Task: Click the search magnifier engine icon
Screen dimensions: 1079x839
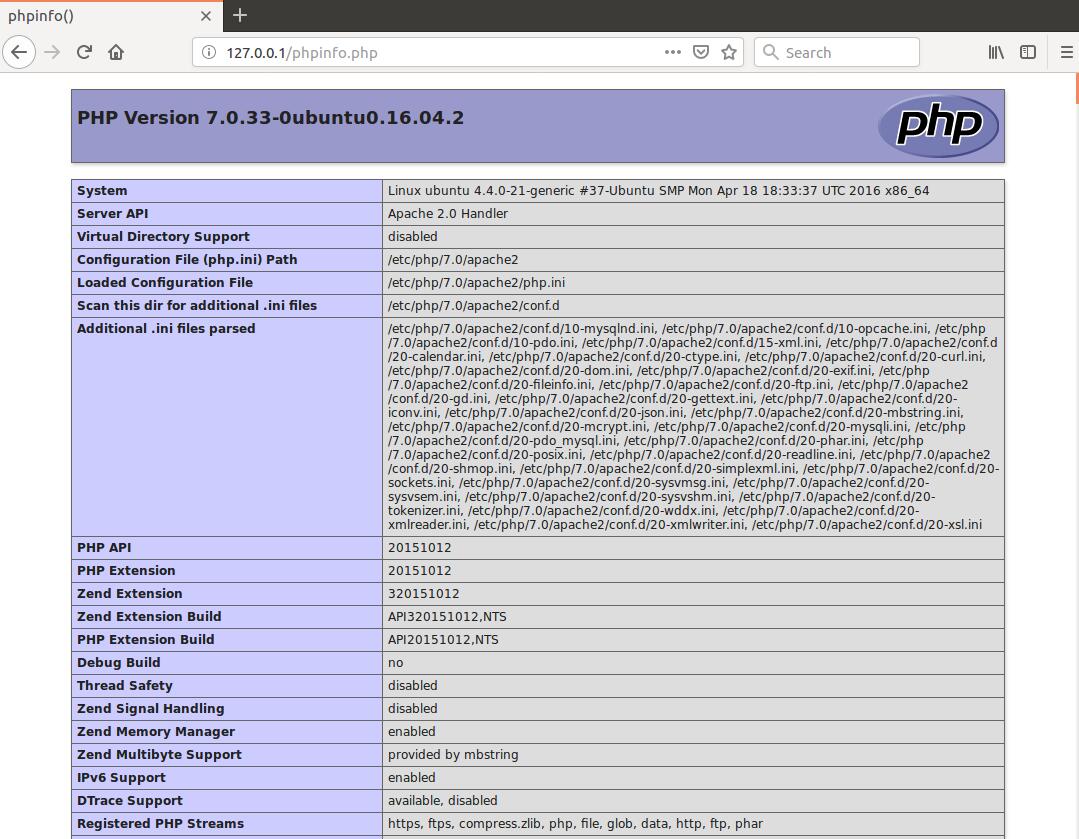Action: [770, 52]
